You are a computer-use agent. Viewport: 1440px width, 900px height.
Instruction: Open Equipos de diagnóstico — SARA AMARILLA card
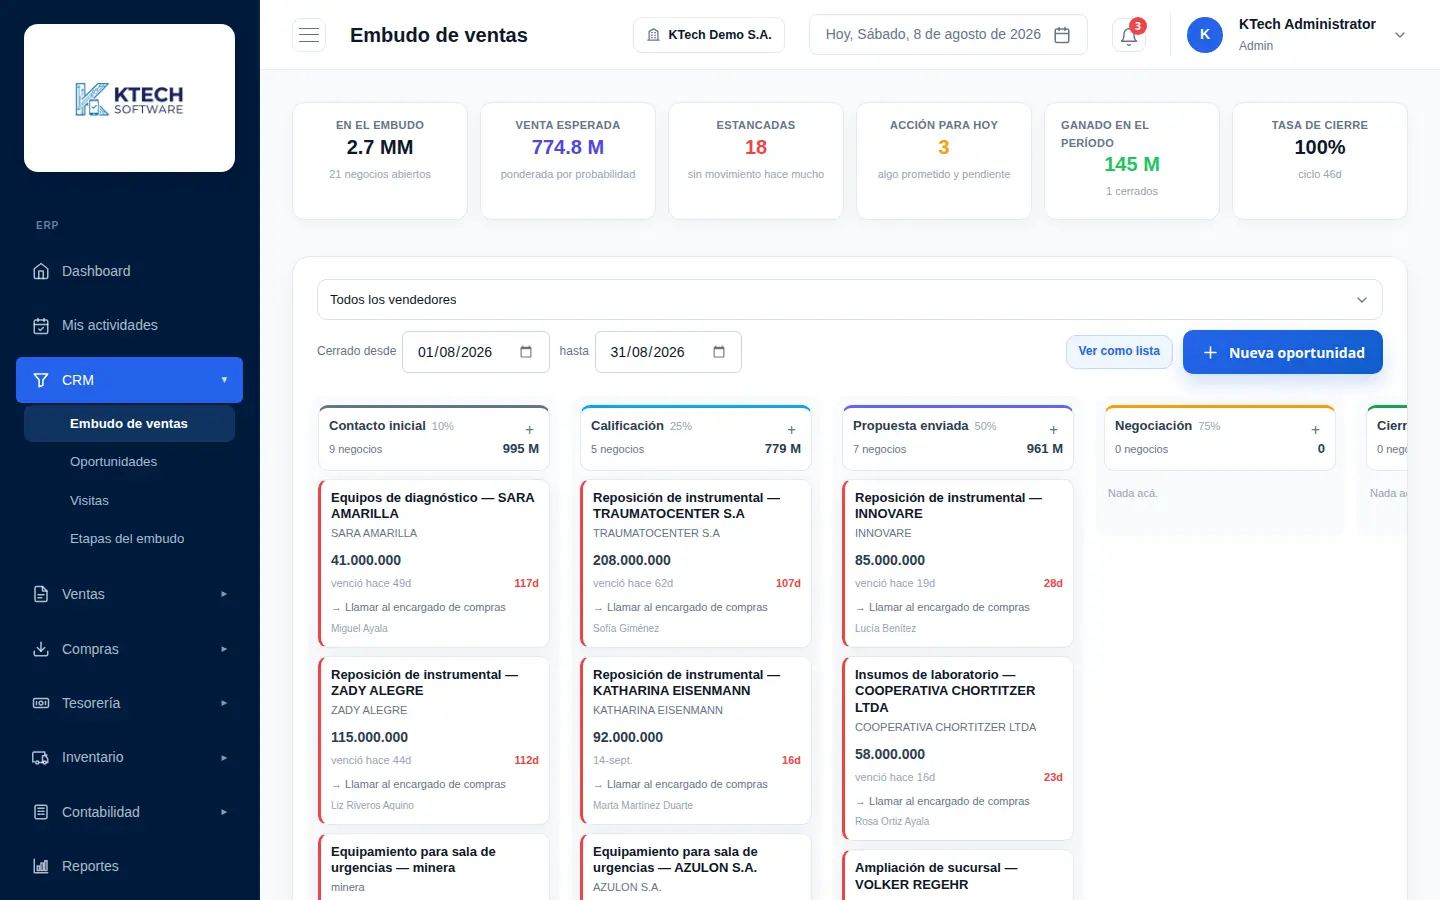[434, 563]
